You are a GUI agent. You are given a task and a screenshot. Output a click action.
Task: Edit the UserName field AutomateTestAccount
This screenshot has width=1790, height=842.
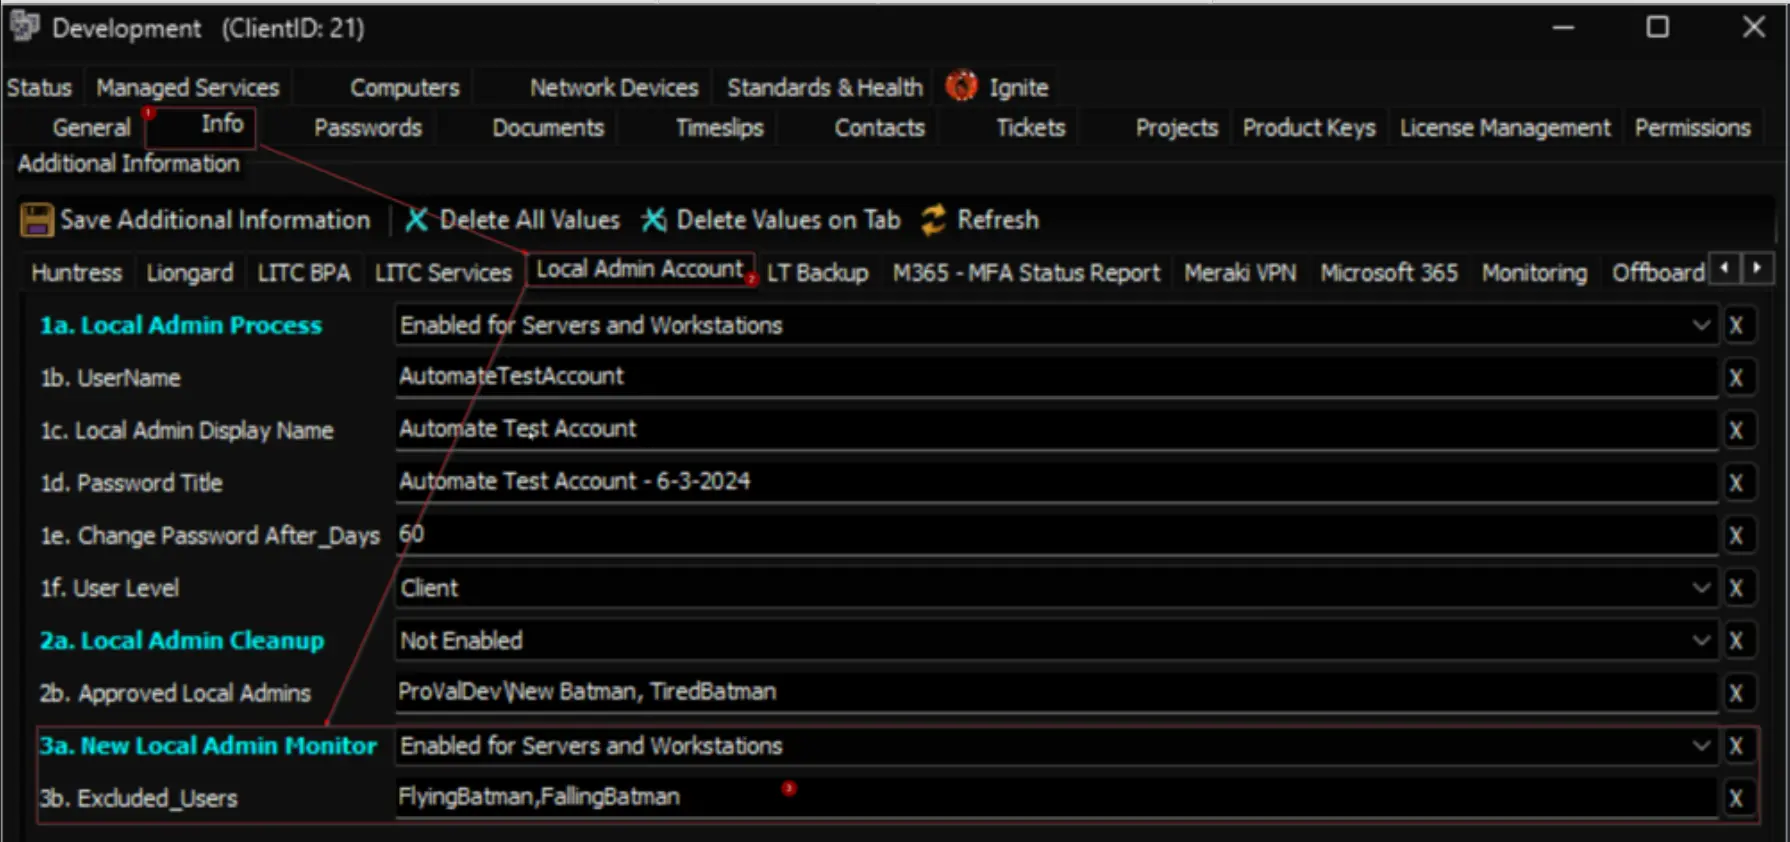coord(1056,377)
